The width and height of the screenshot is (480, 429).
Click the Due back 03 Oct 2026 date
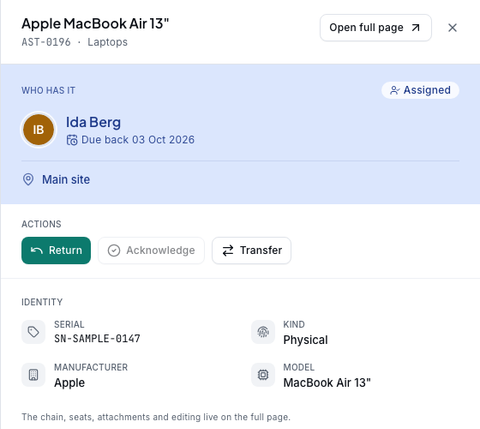tap(138, 140)
